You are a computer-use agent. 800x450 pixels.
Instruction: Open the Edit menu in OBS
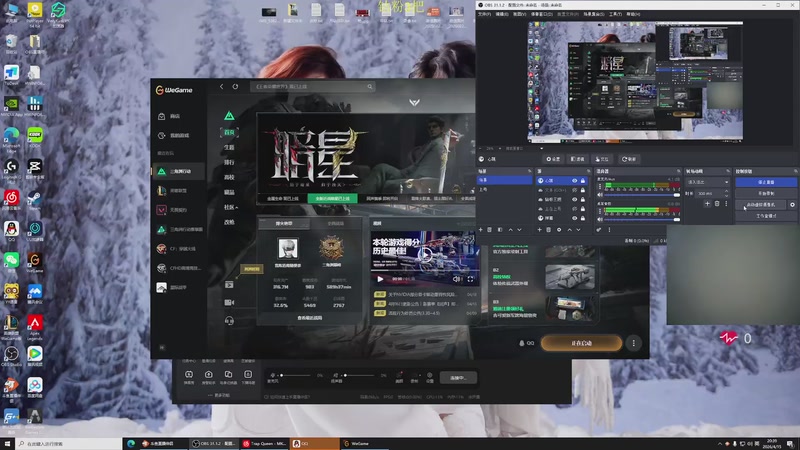coord(502,14)
